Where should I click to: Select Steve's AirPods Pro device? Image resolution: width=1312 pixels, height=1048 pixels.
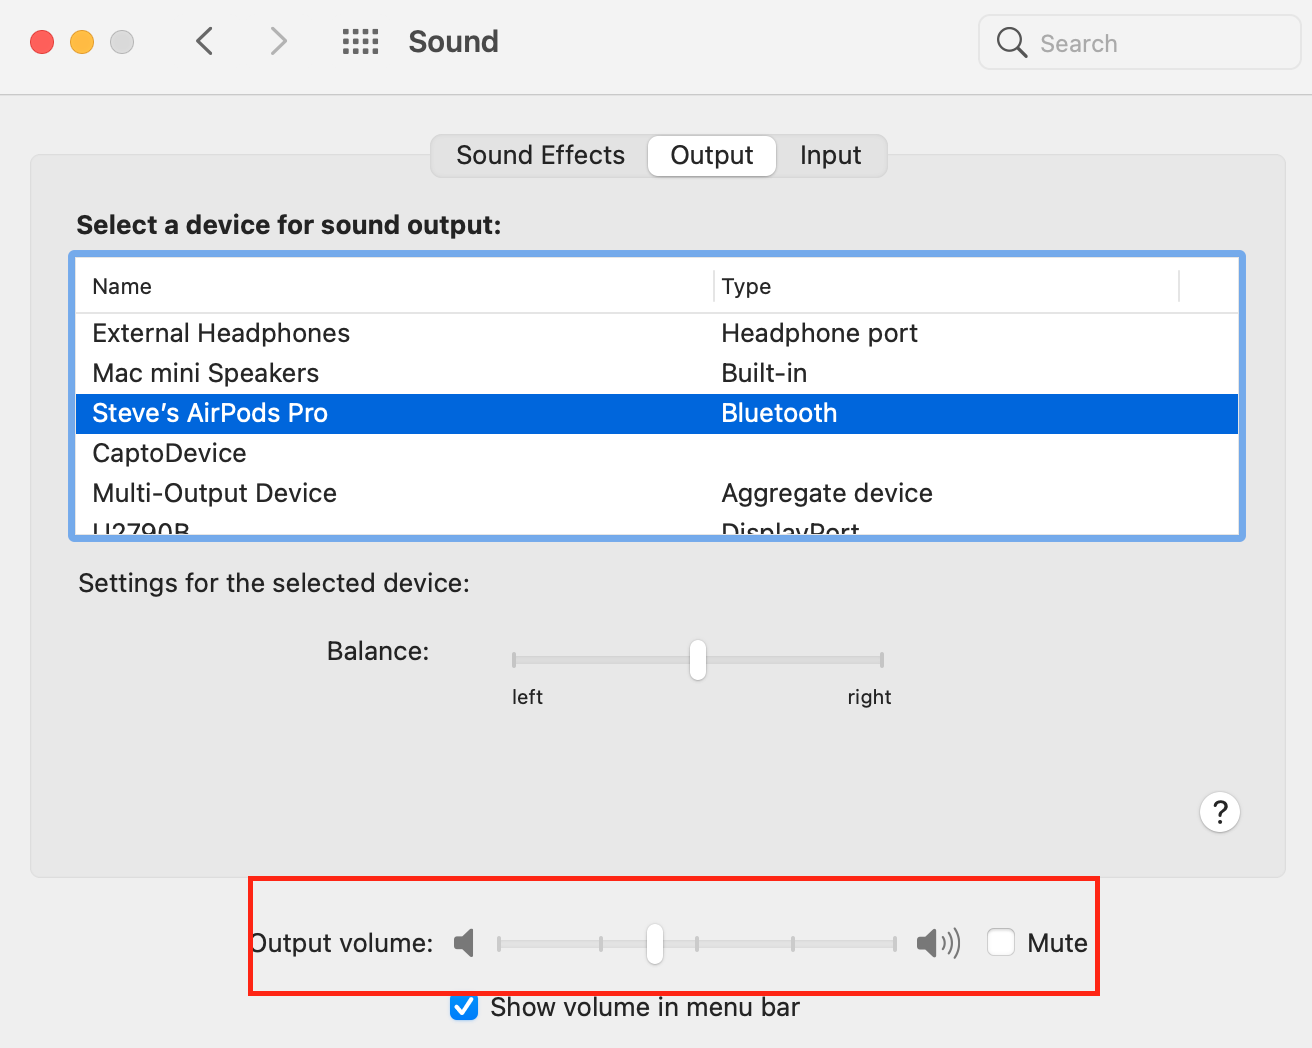pyautogui.click(x=210, y=413)
